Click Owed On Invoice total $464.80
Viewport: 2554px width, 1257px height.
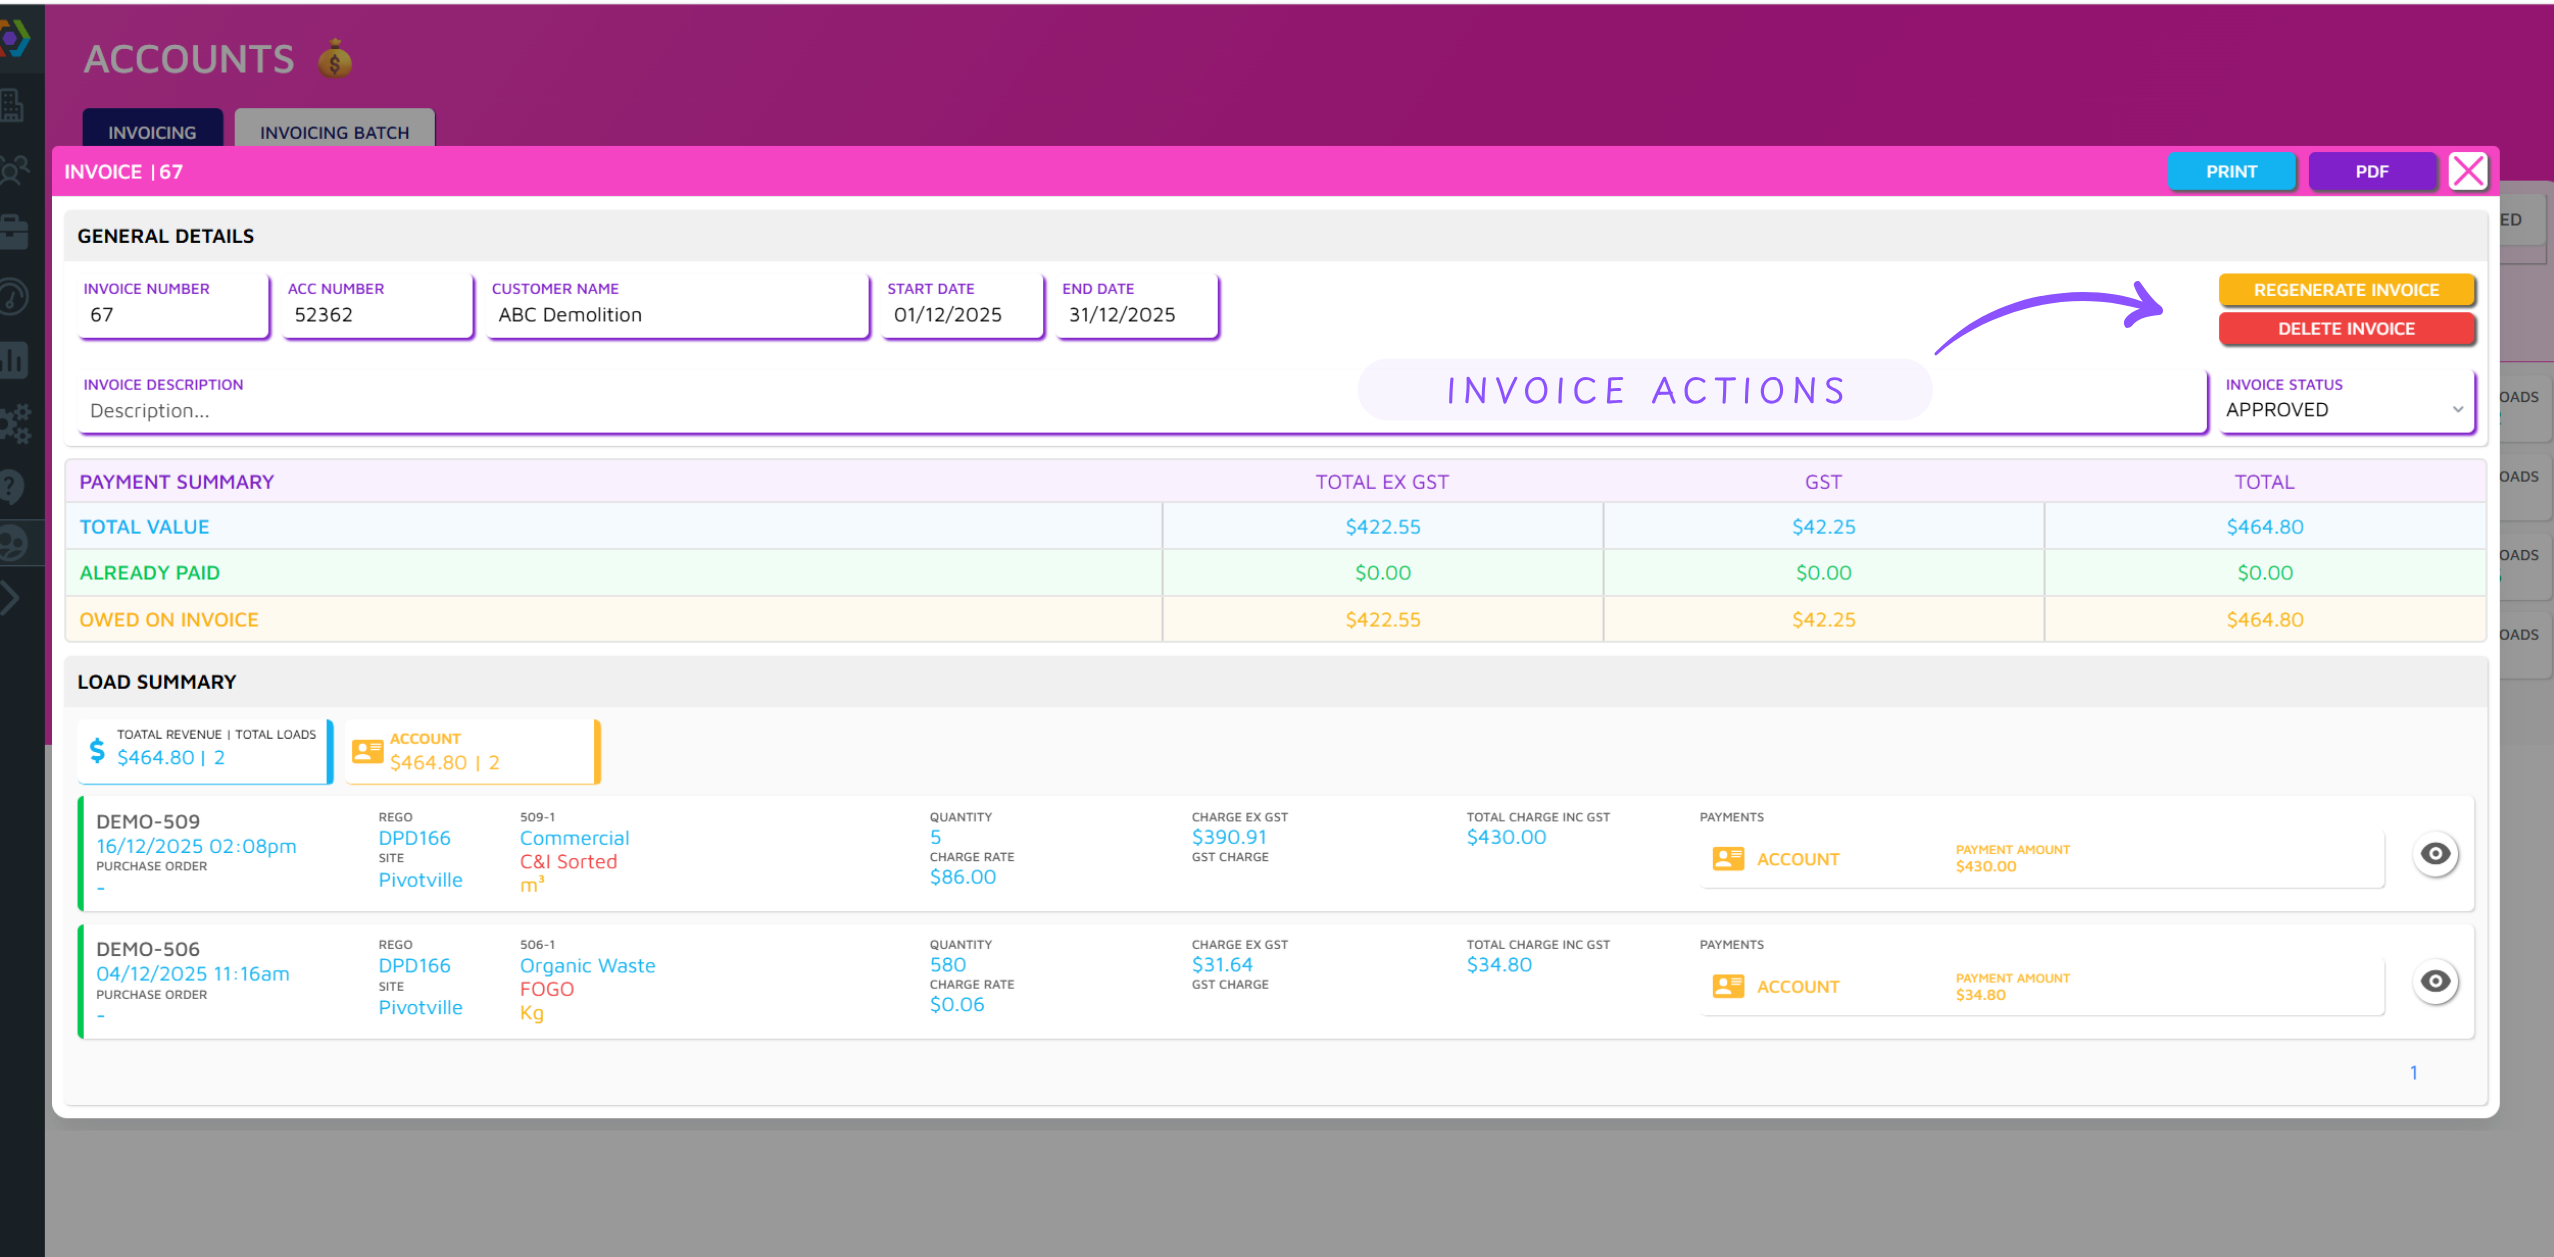pyautogui.click(x=2264, y=620)
